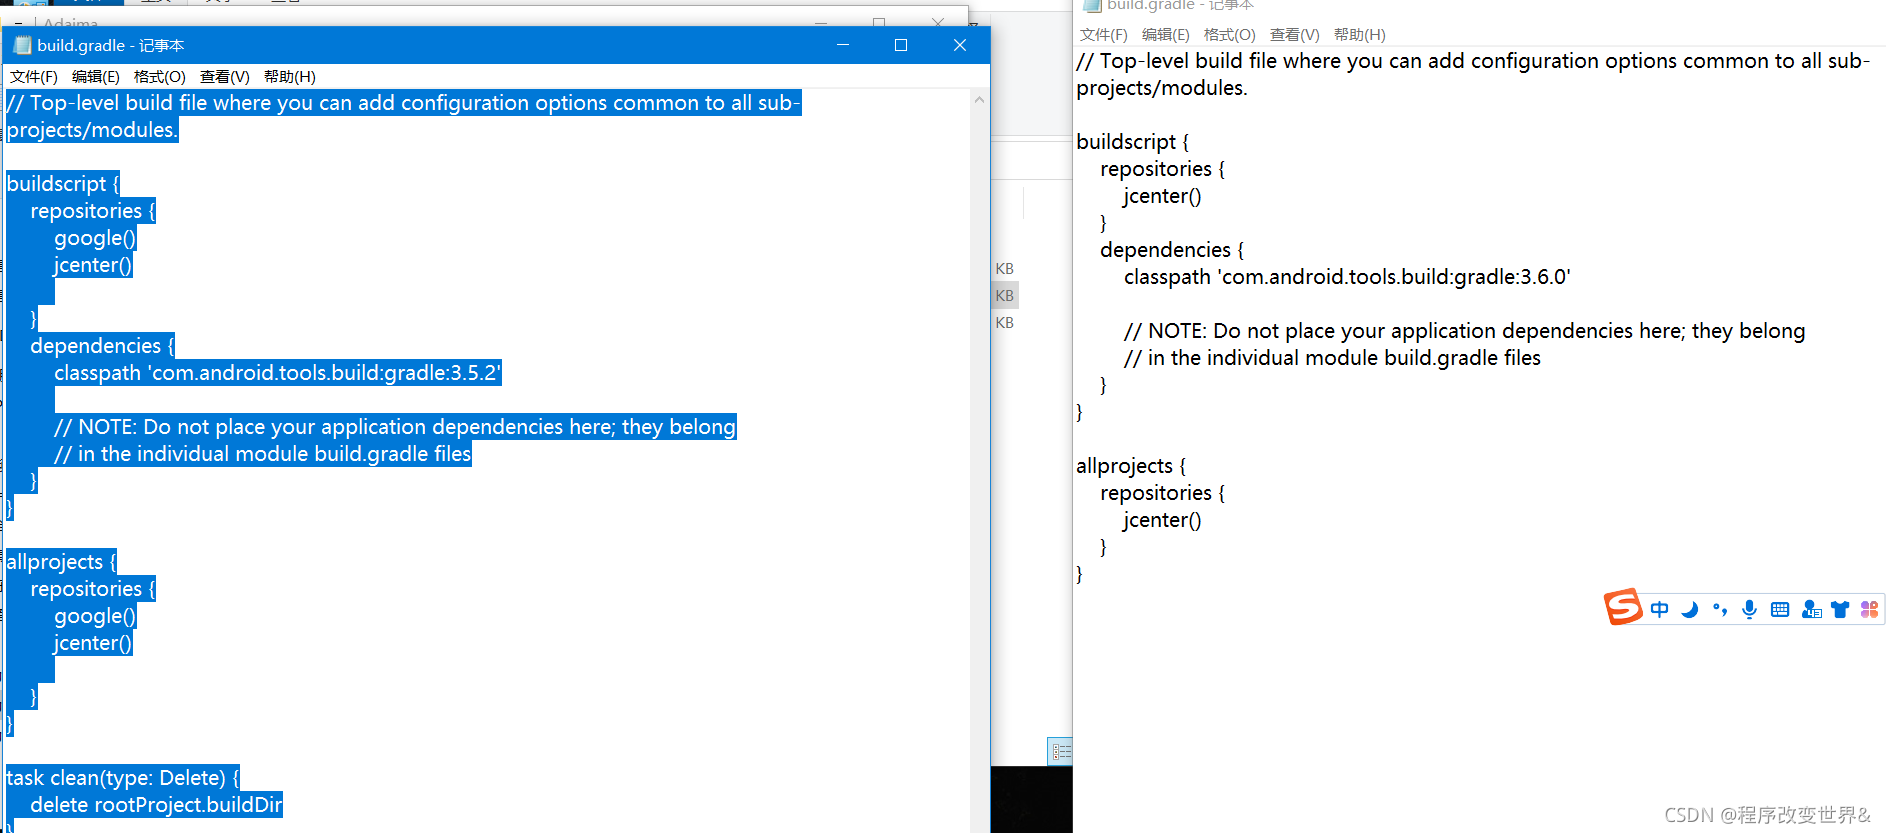Open 帮助(H) menu in left Notepad
This screenshot has width=1886, height=833.
click(289, 77)
